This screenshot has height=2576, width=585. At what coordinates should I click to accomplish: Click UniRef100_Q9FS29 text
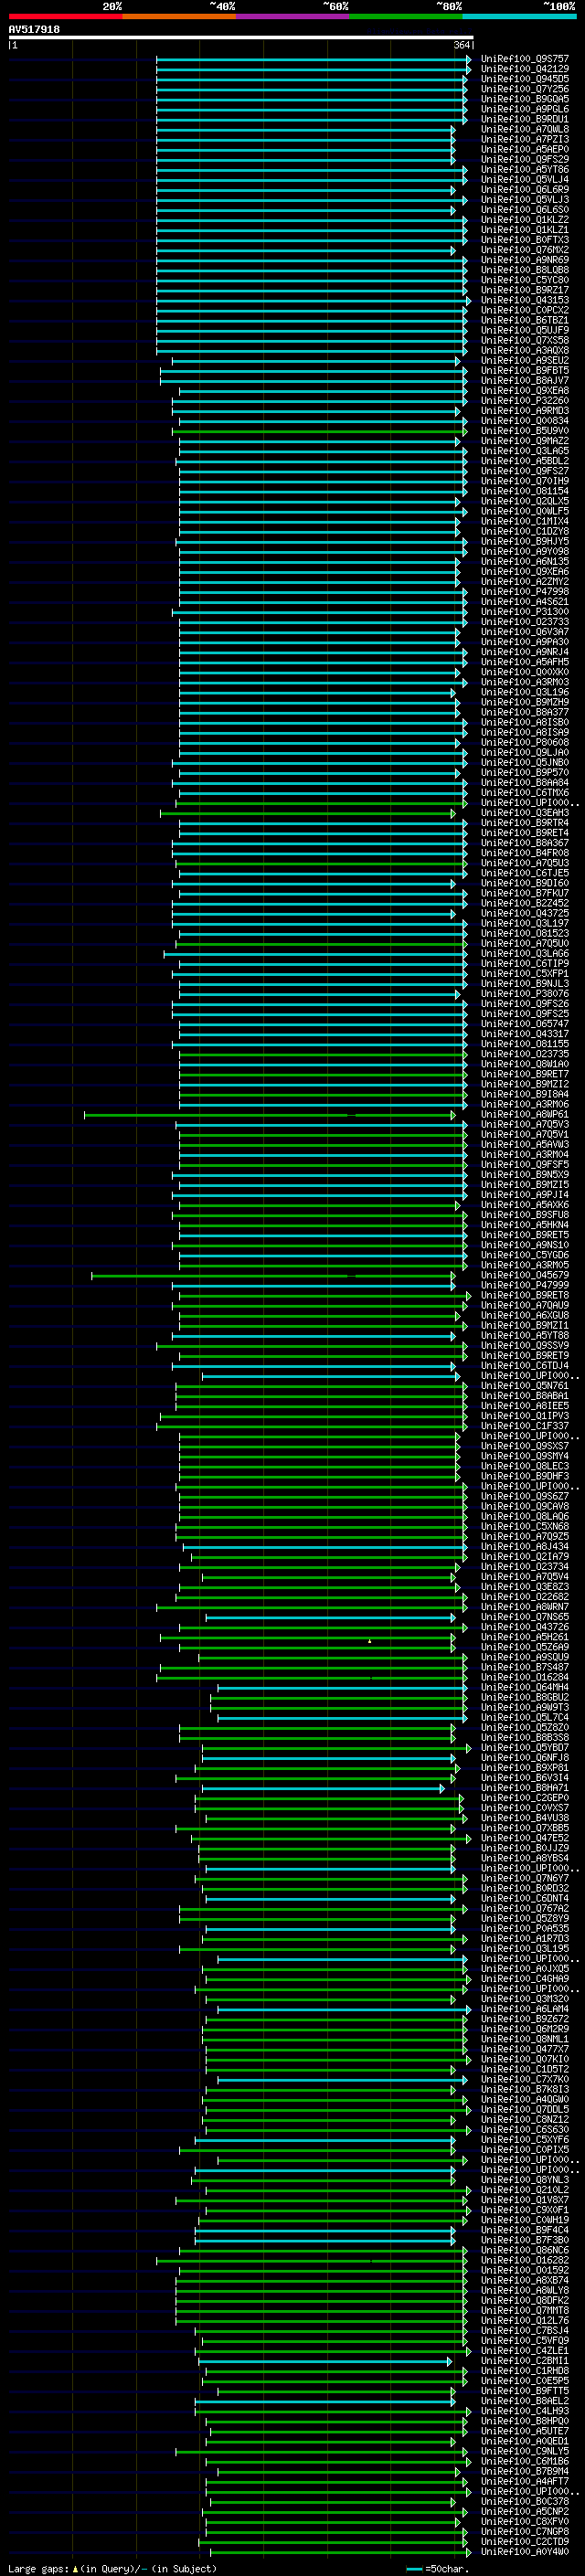click(x=525, y=159)
